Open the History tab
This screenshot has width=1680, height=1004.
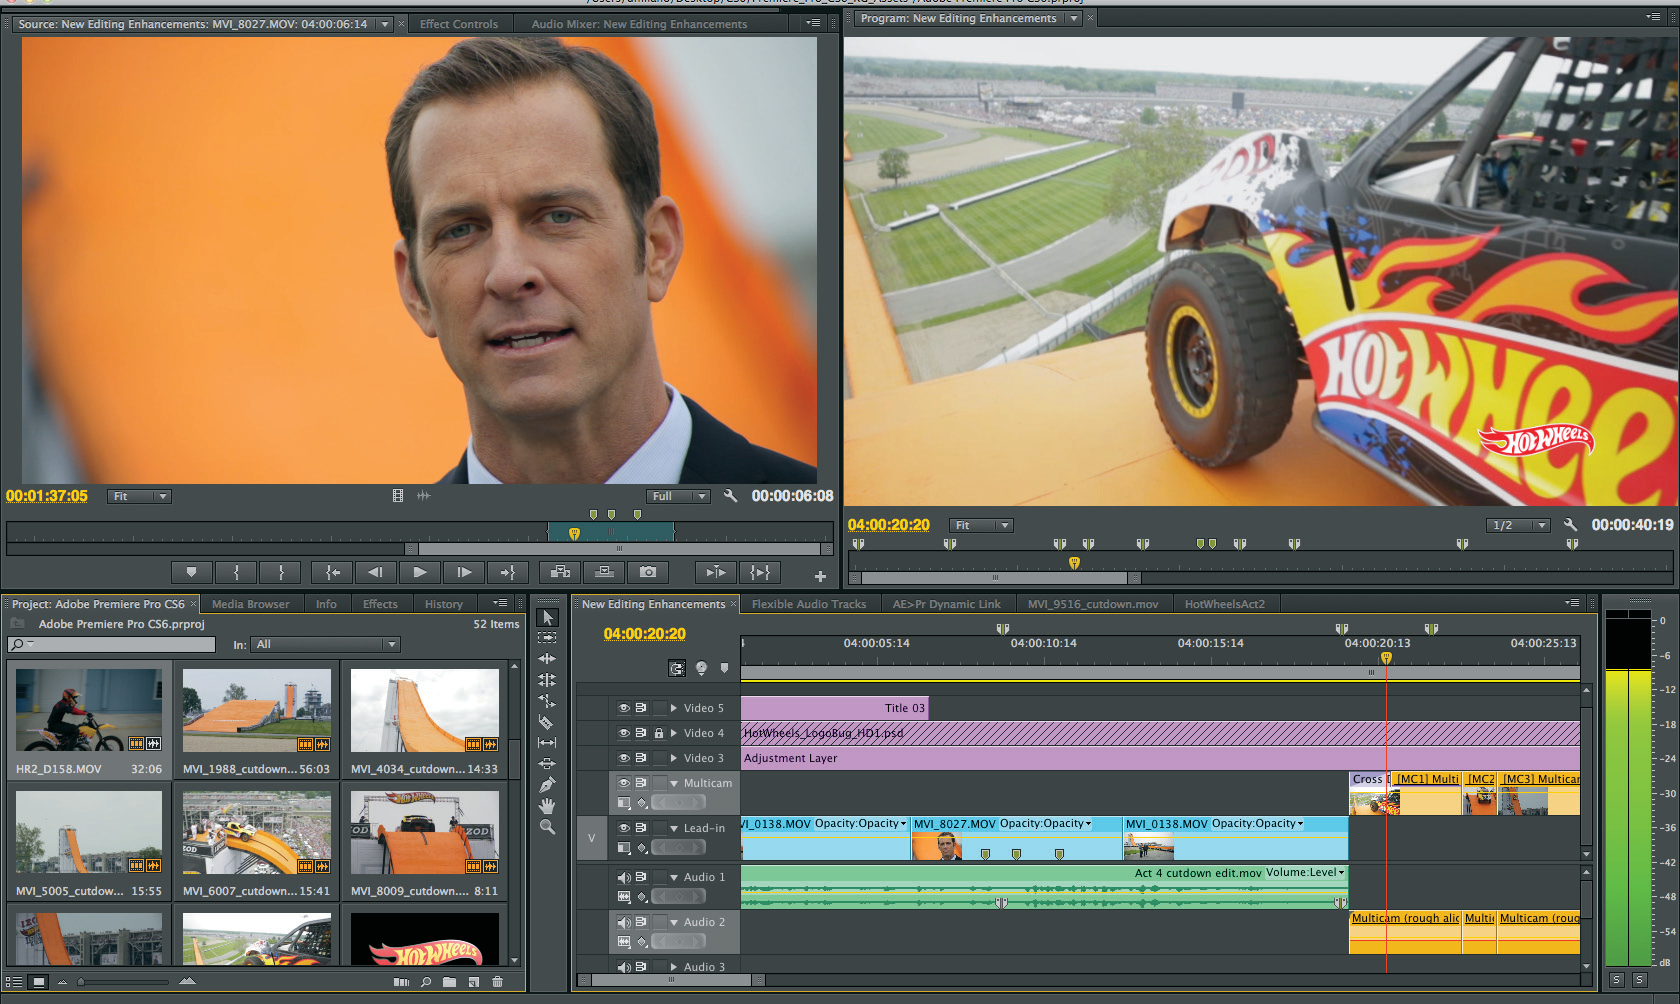(x=443, y=604)
